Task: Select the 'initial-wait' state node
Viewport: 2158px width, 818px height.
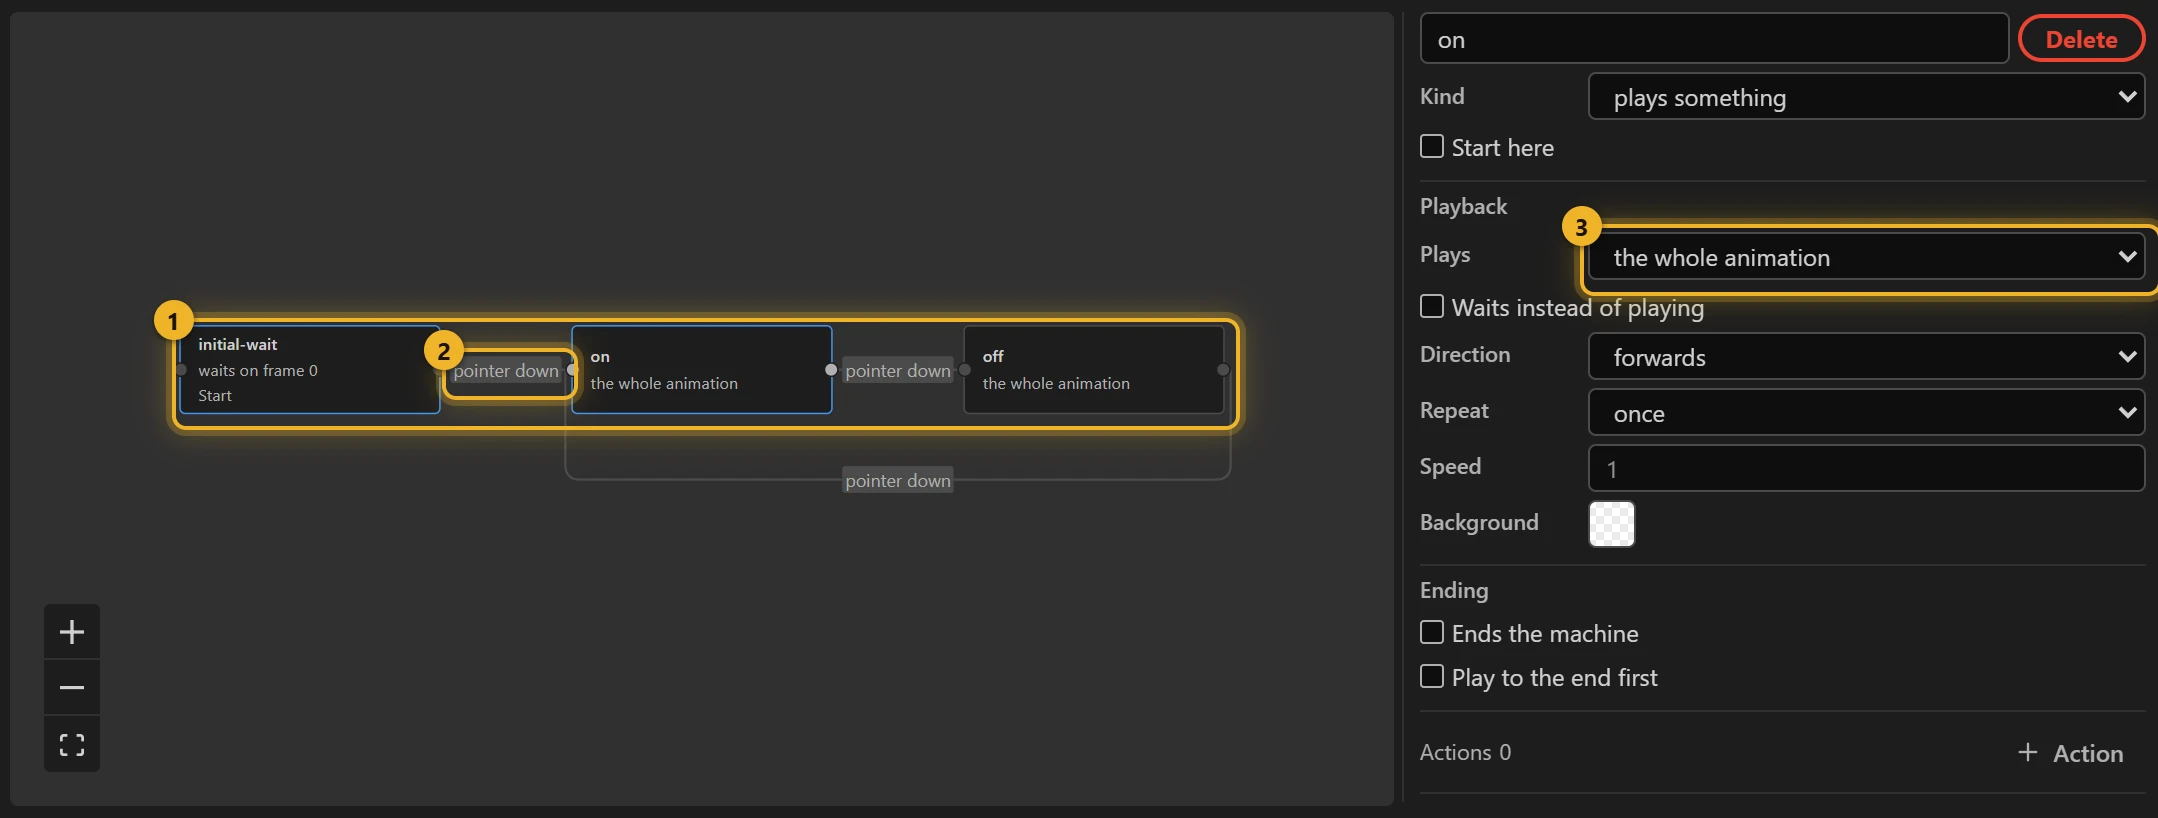Action: point(310,370)
